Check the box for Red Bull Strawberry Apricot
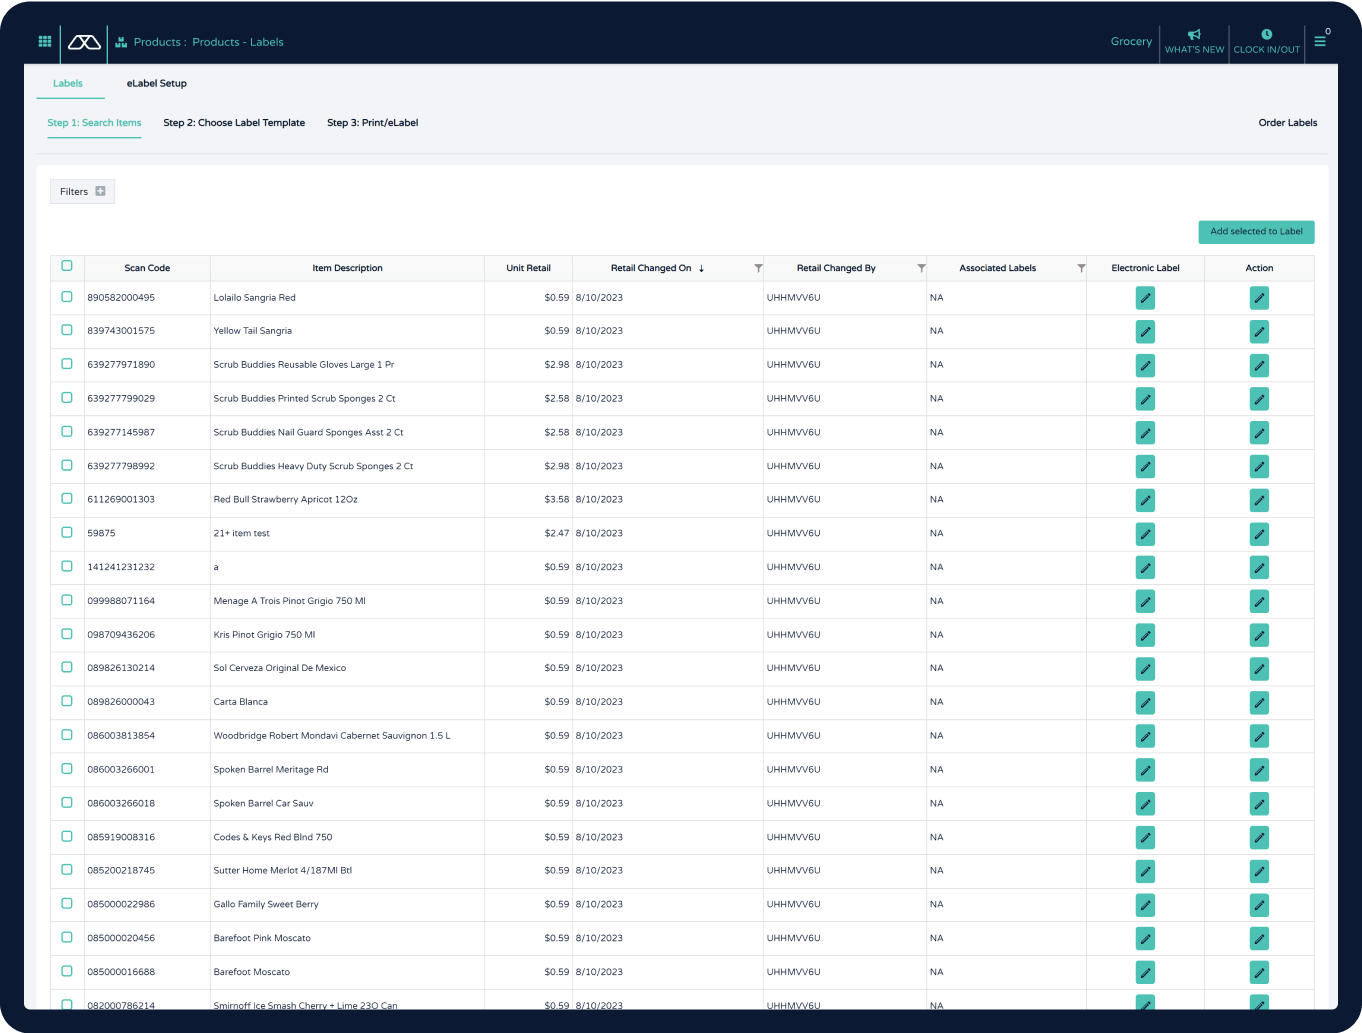This screenshot has height=1033, width=1362. pyautogui.click(x=67, y=499)
